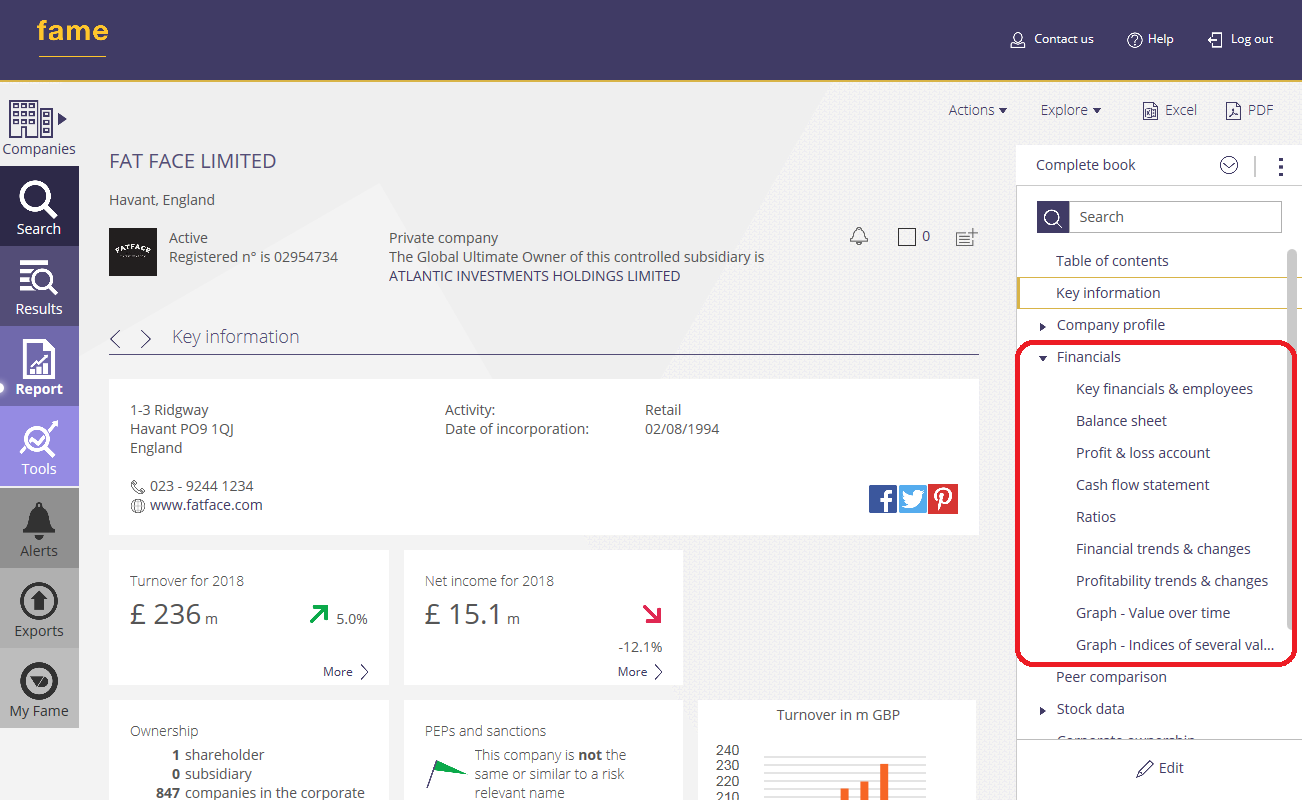Open the Tools sidebar icon
Screen dimensions: 1302x800
pyautogui.click(x=39, y=447)
